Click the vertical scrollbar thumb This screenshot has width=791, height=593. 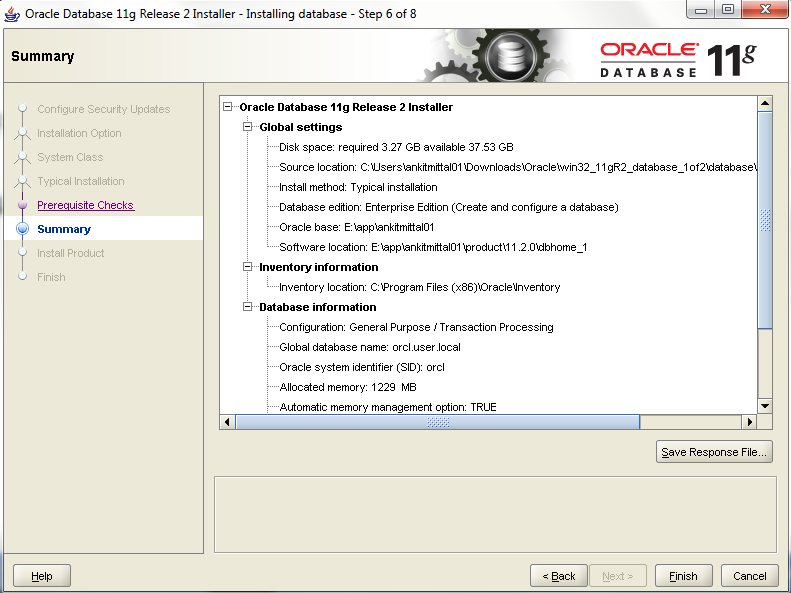point(765,220)
